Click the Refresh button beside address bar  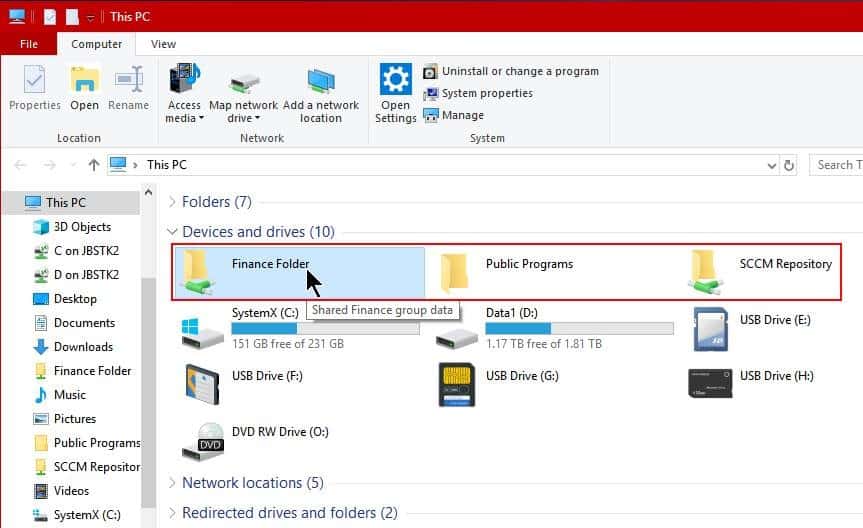coord(789,165)
